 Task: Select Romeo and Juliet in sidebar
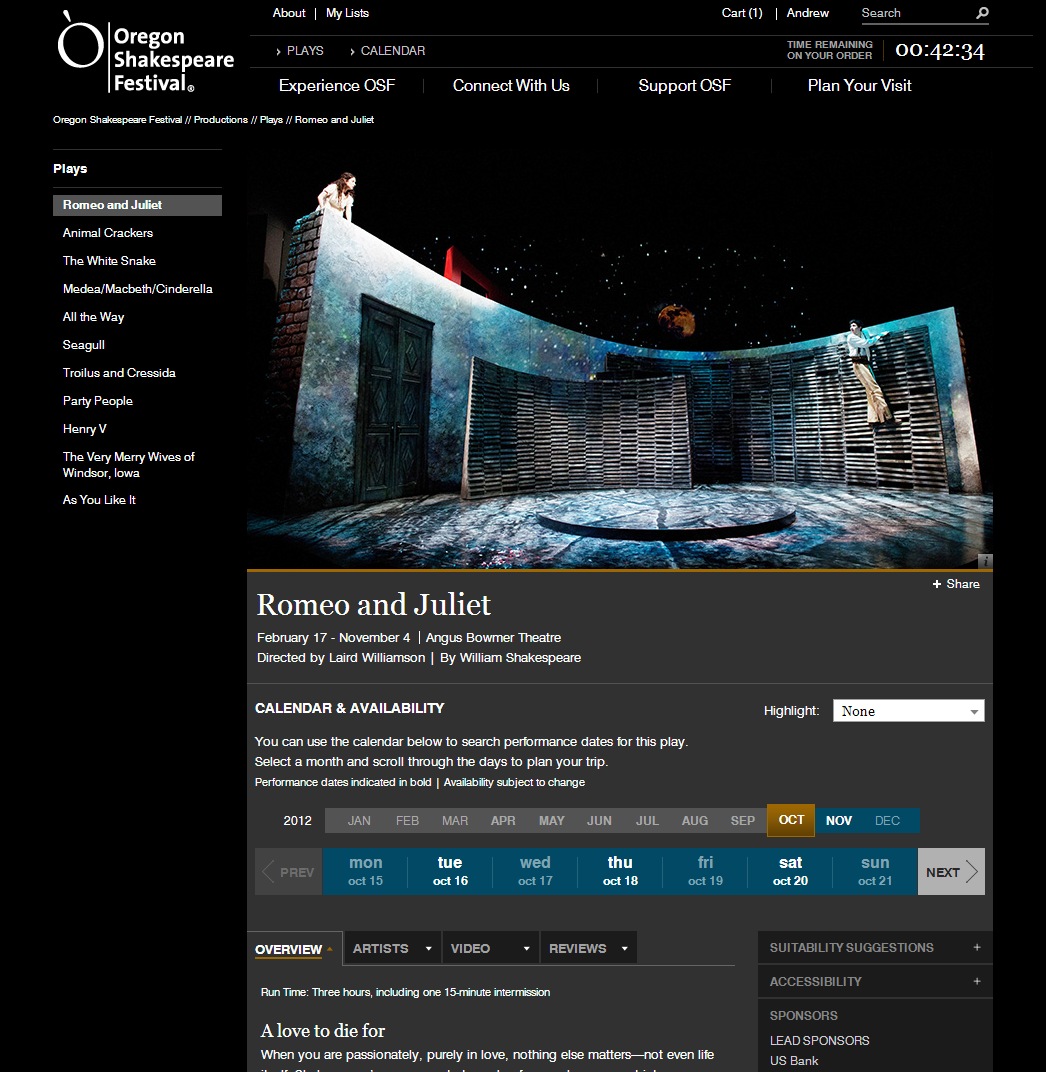pos(137,205)
